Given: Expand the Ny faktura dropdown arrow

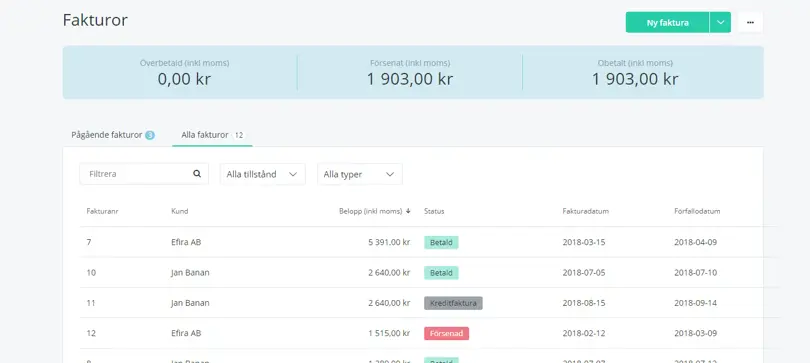Looking at the screenshot, I should 721,23.
